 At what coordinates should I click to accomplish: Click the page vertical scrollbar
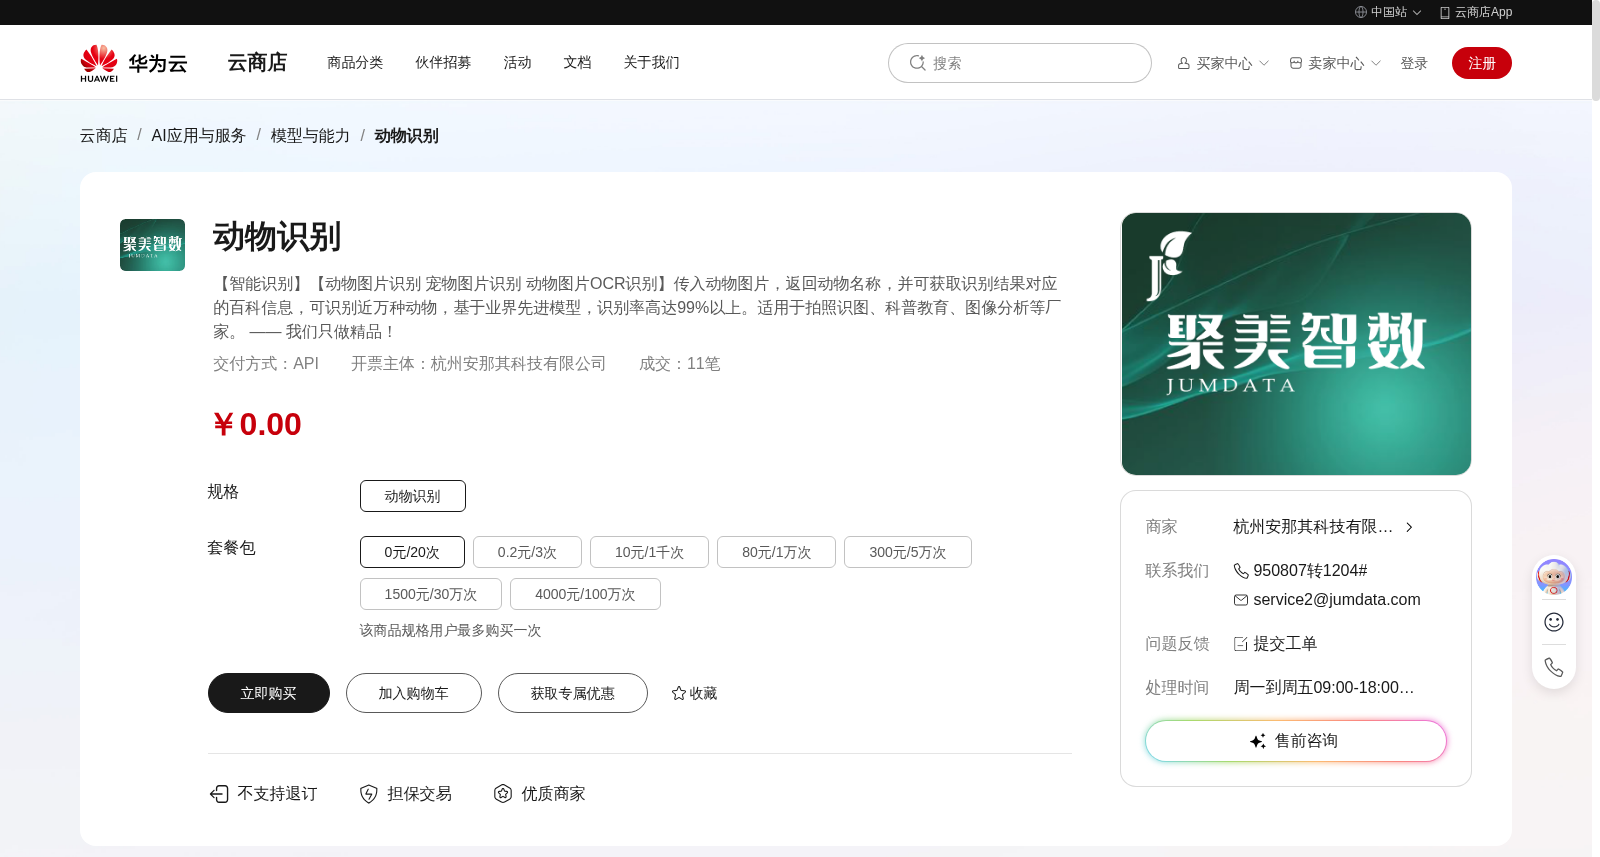tap(1596, 50)
